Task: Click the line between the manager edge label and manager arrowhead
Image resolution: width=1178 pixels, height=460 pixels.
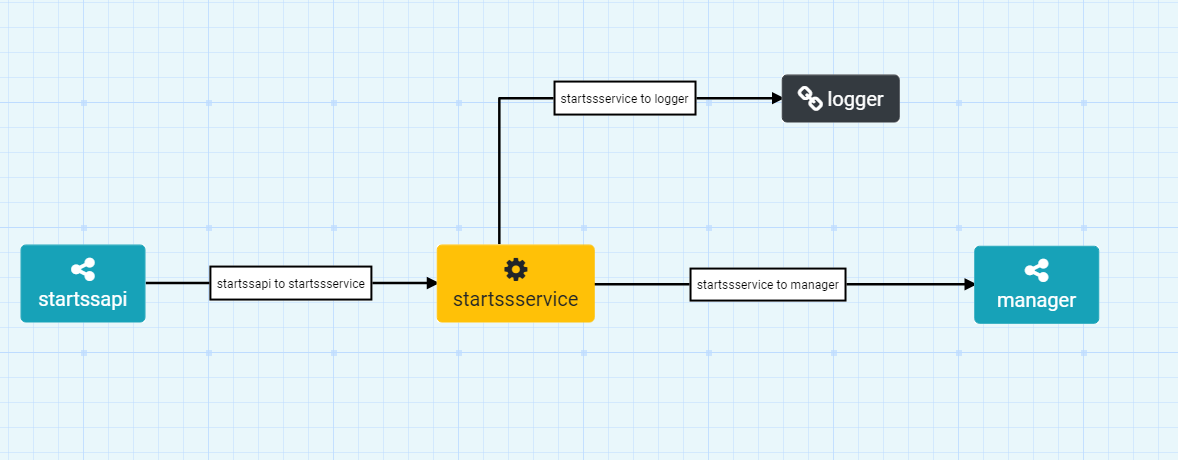Action: [x=905, y=284]
